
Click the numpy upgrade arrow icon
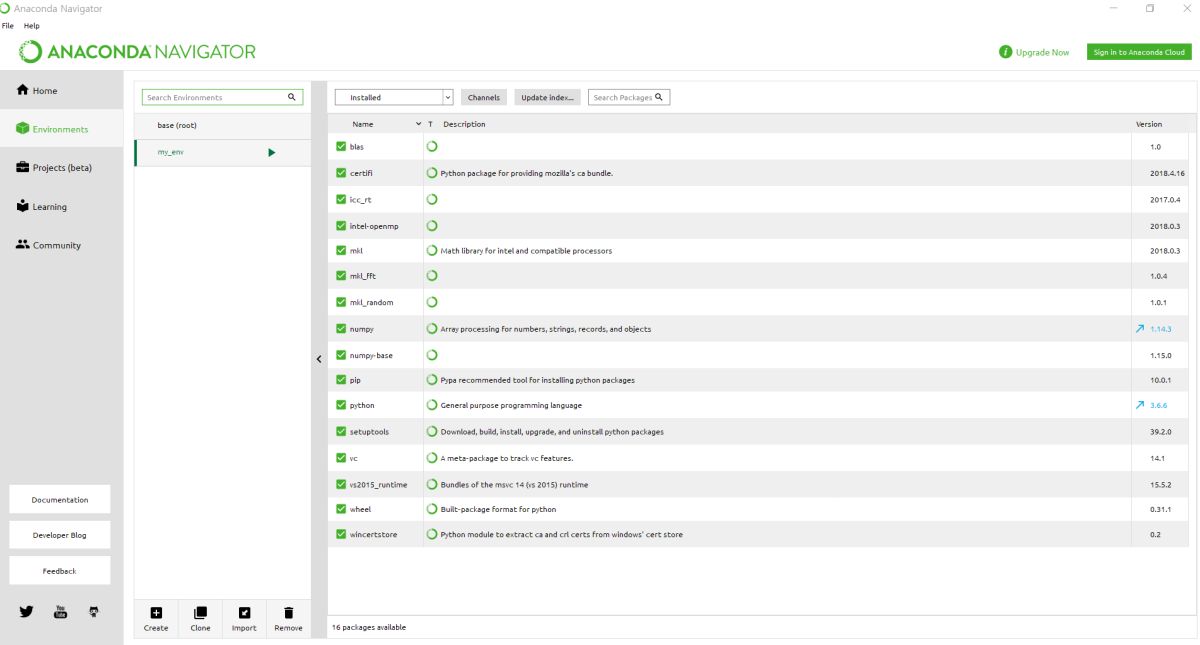pos(1140,329)
